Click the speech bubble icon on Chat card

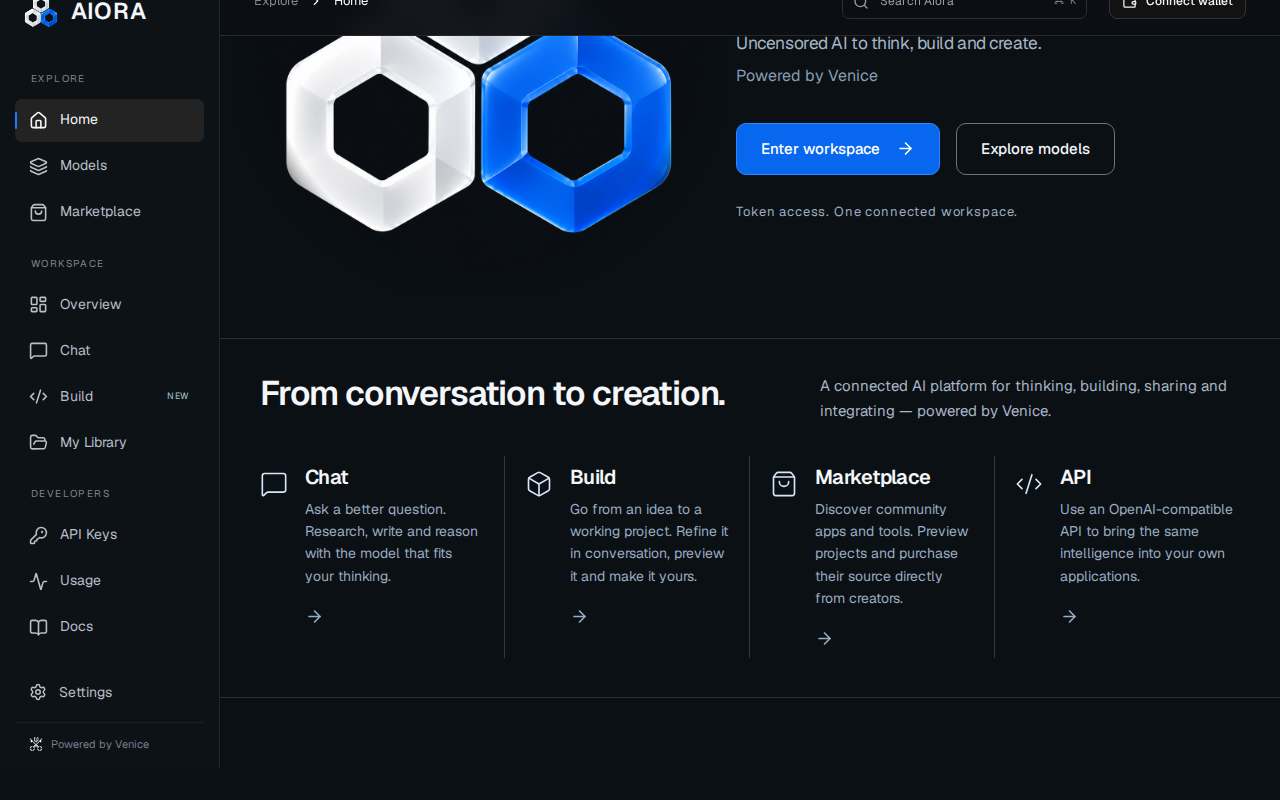point(274,484)
